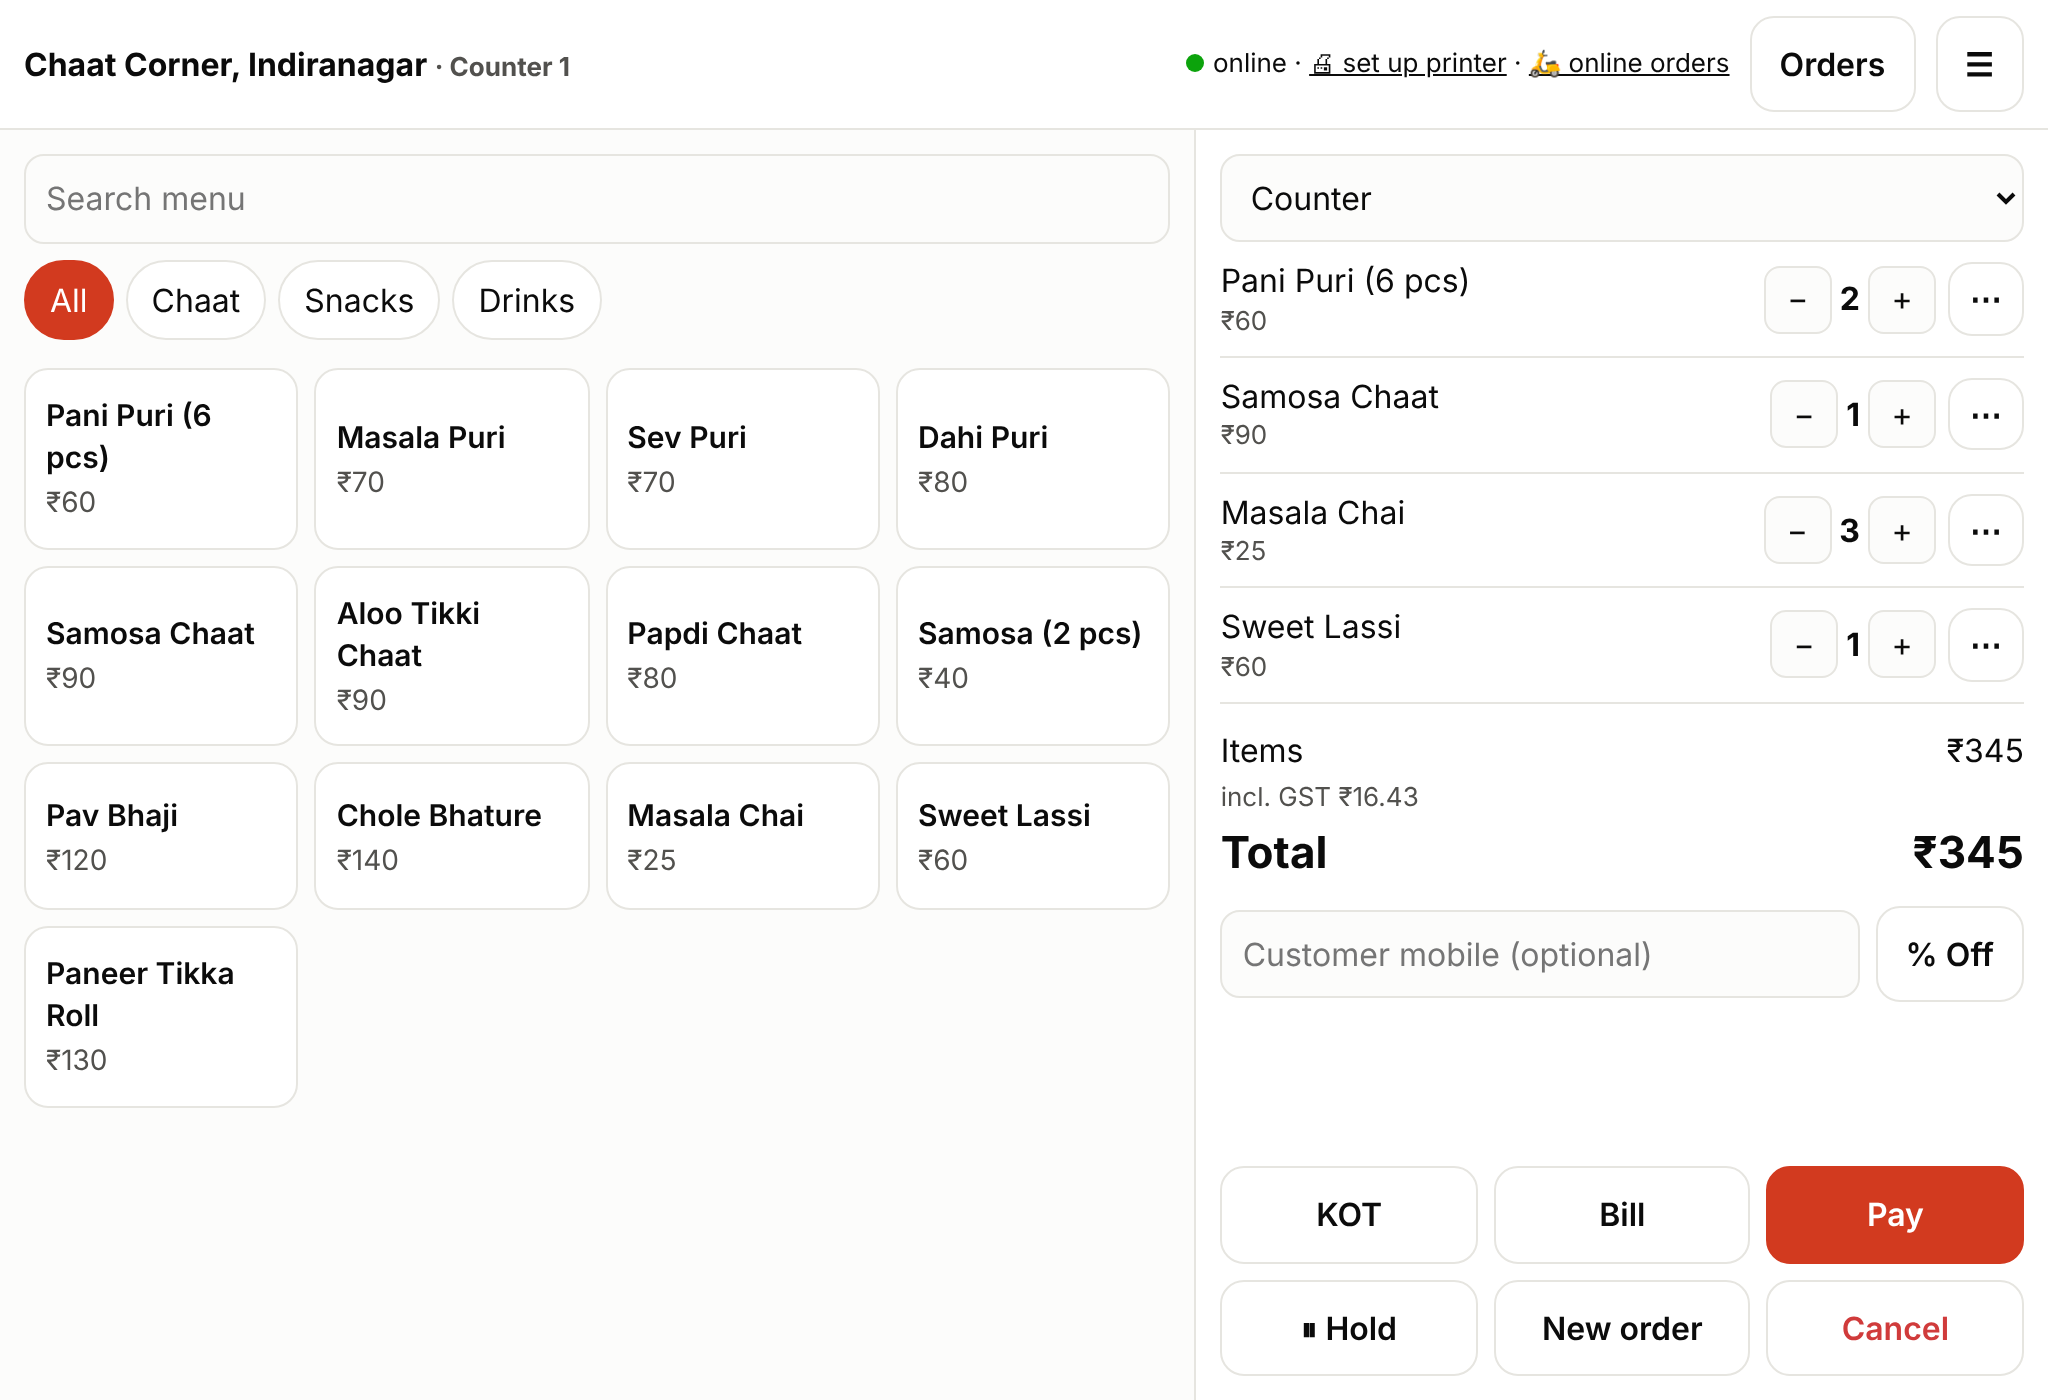Select the Drinks category filter
Screen dimensions: 2048x1400
point(526,300)
